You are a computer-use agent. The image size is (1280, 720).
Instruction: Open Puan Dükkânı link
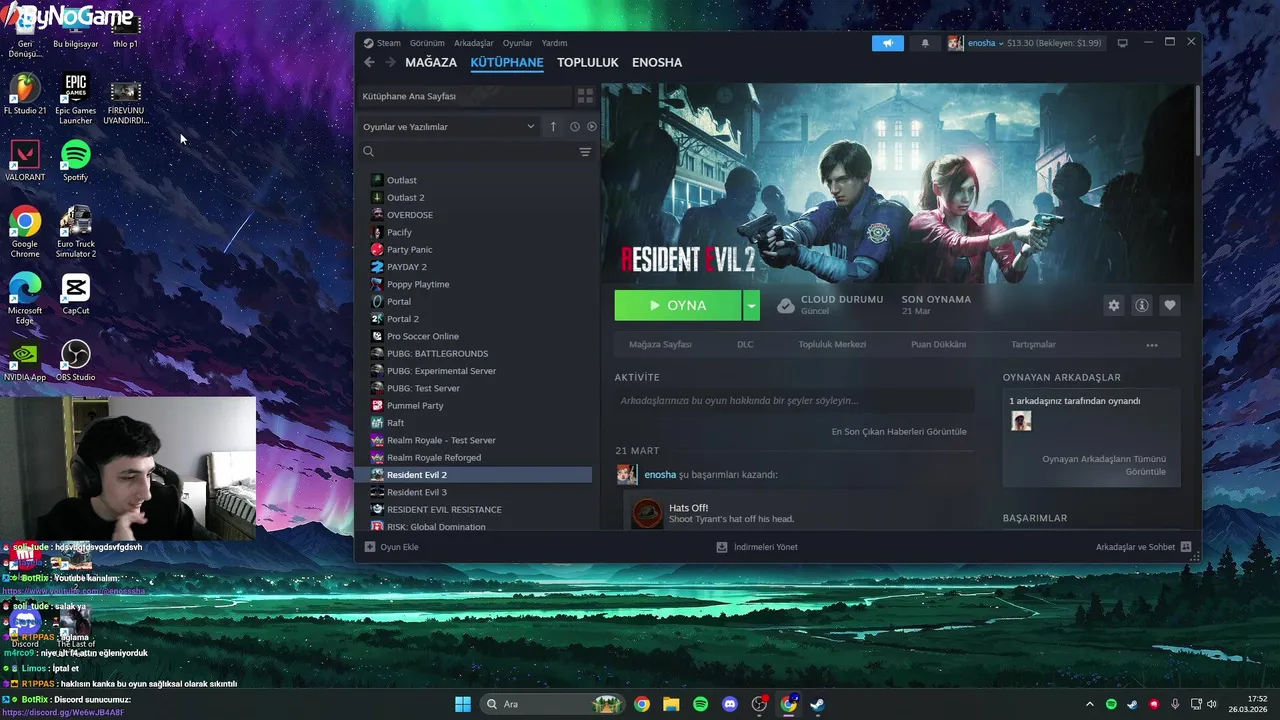938,345
